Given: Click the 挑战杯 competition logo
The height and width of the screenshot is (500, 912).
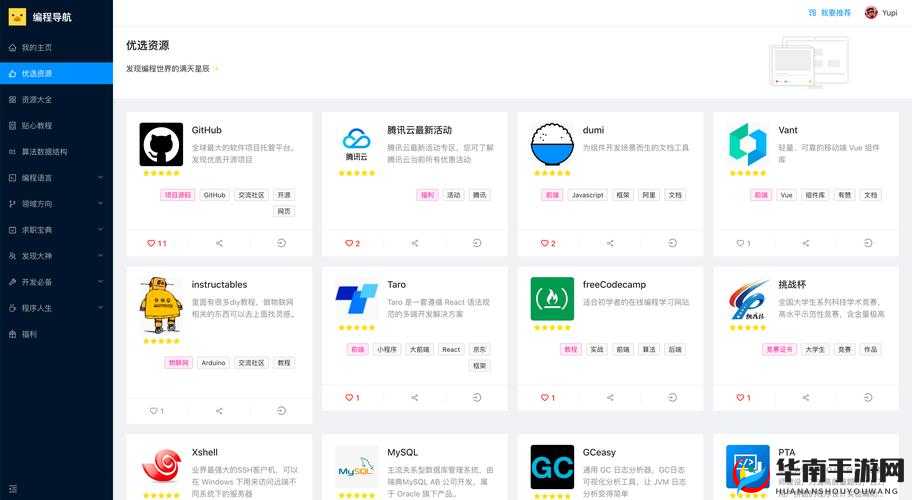Looking at the screenshot, I should tap(748, 300).
